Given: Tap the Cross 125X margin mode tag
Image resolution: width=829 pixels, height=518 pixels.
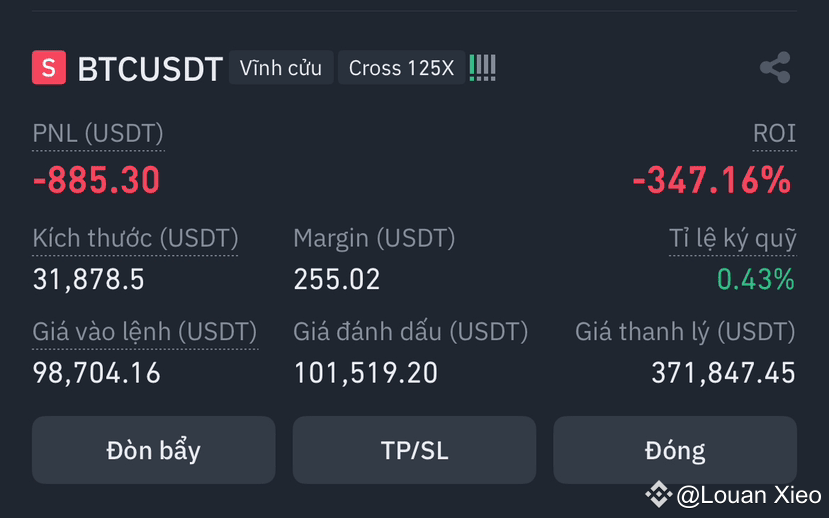Looking at the screenshot, I should (401, 68).
